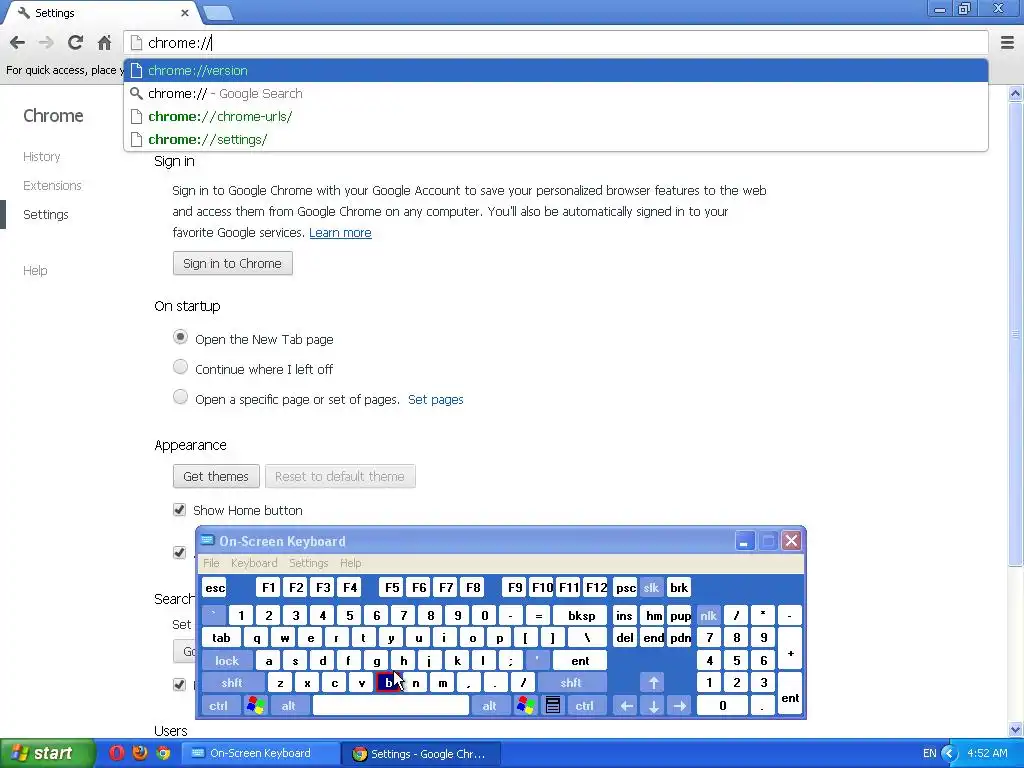This screenshot has height=768, width=1024.
Task: Click the highlighted b key
Action: 389,683
